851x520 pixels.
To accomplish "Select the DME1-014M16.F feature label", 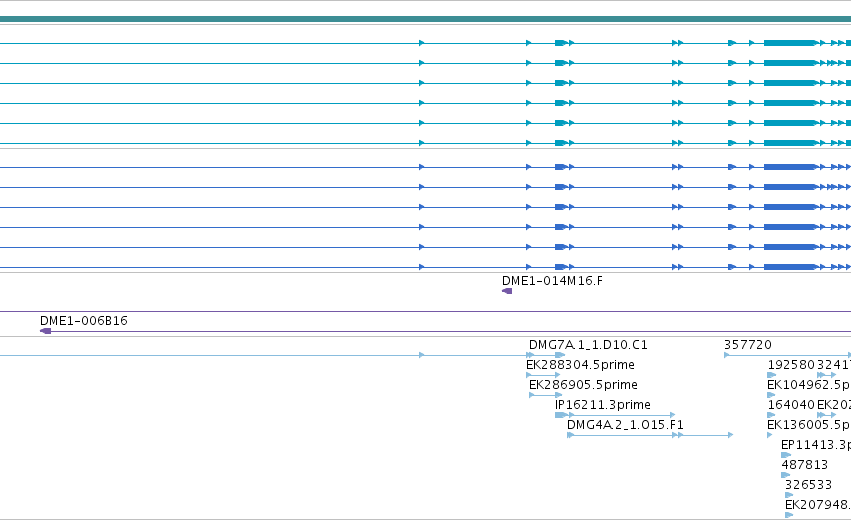I will point(552,281).
